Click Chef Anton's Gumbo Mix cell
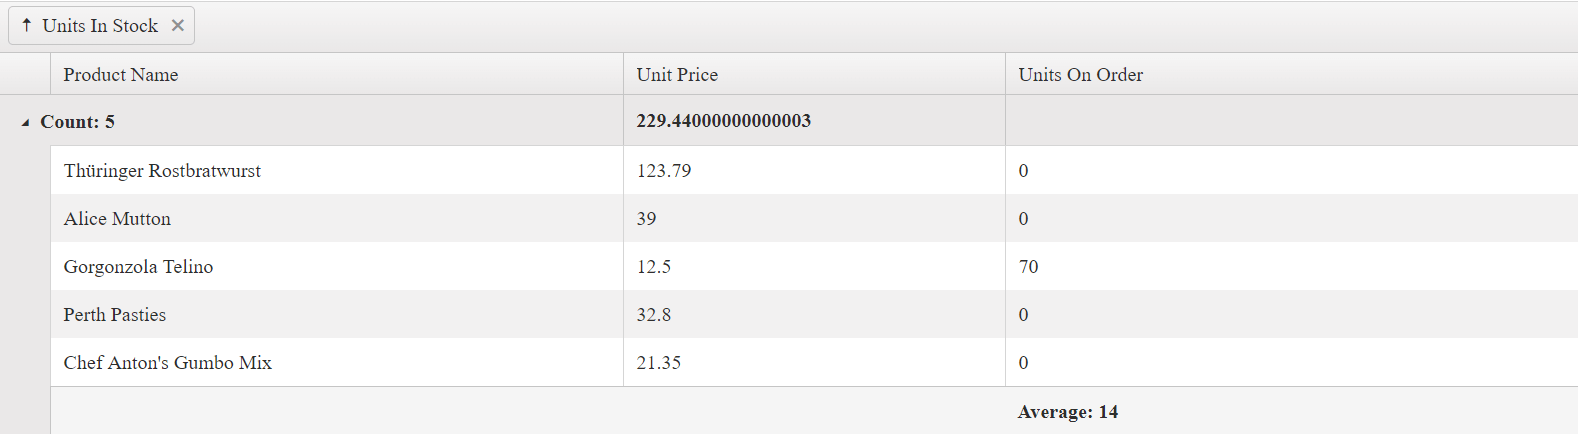The width and height of the screenshot is (1578, 434). [x=168, y=363]
